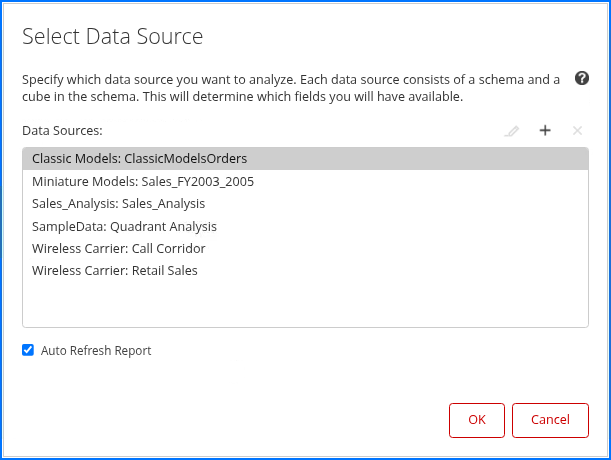Viewport: 611px width, 460px height.
Task: Click the pencil edit data source icon
Action: tap(512, 131)
